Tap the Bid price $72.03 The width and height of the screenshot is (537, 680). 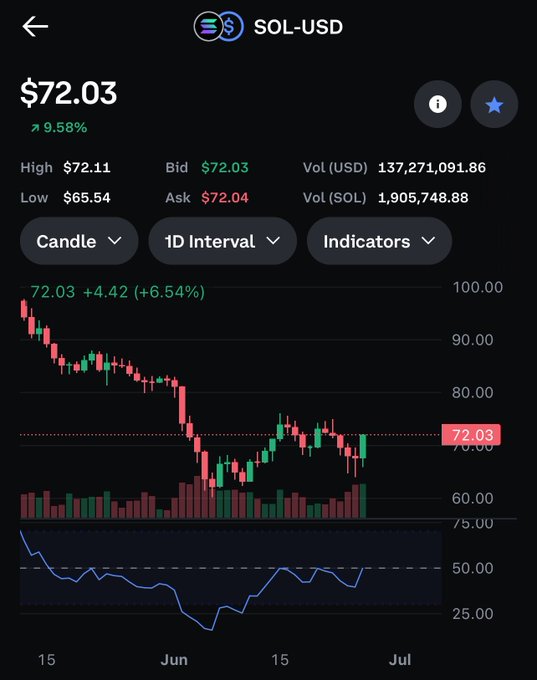[x=225, y=167]
